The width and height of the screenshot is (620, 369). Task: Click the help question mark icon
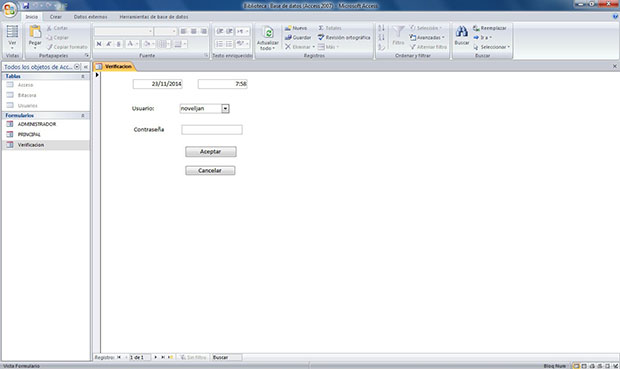tap(615, 17)
